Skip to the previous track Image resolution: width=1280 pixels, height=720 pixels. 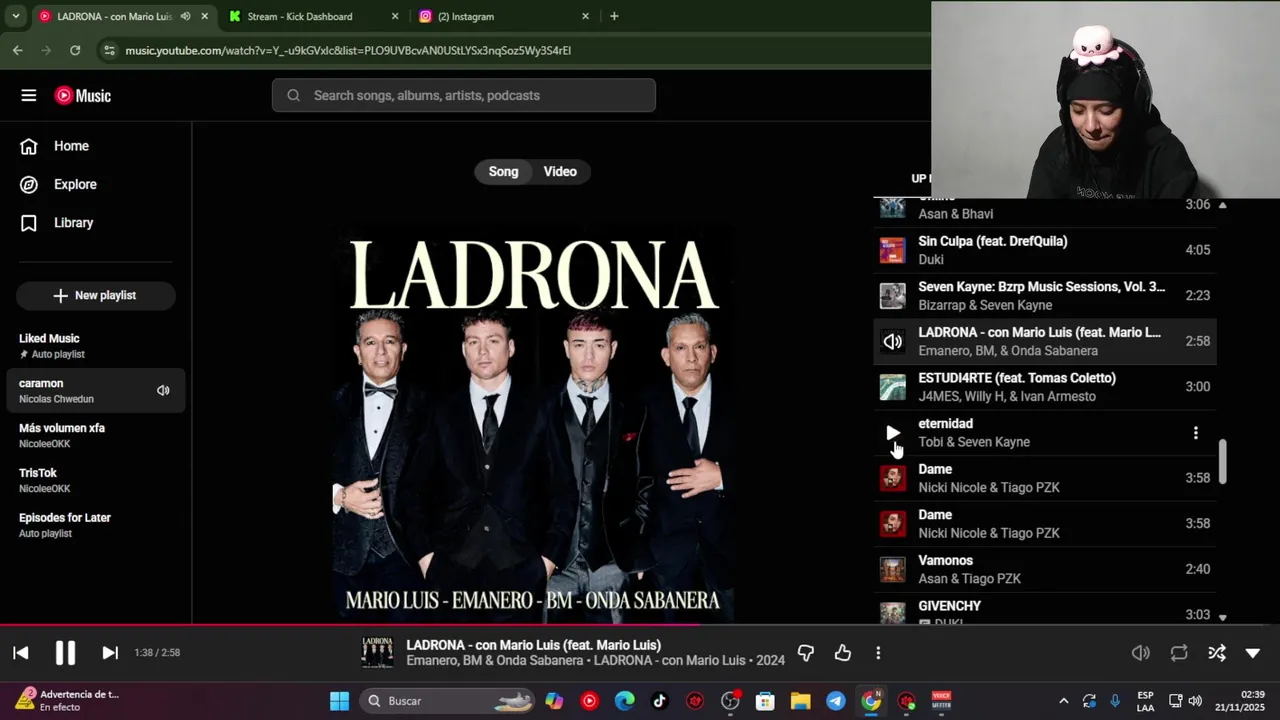pos(20,653)
